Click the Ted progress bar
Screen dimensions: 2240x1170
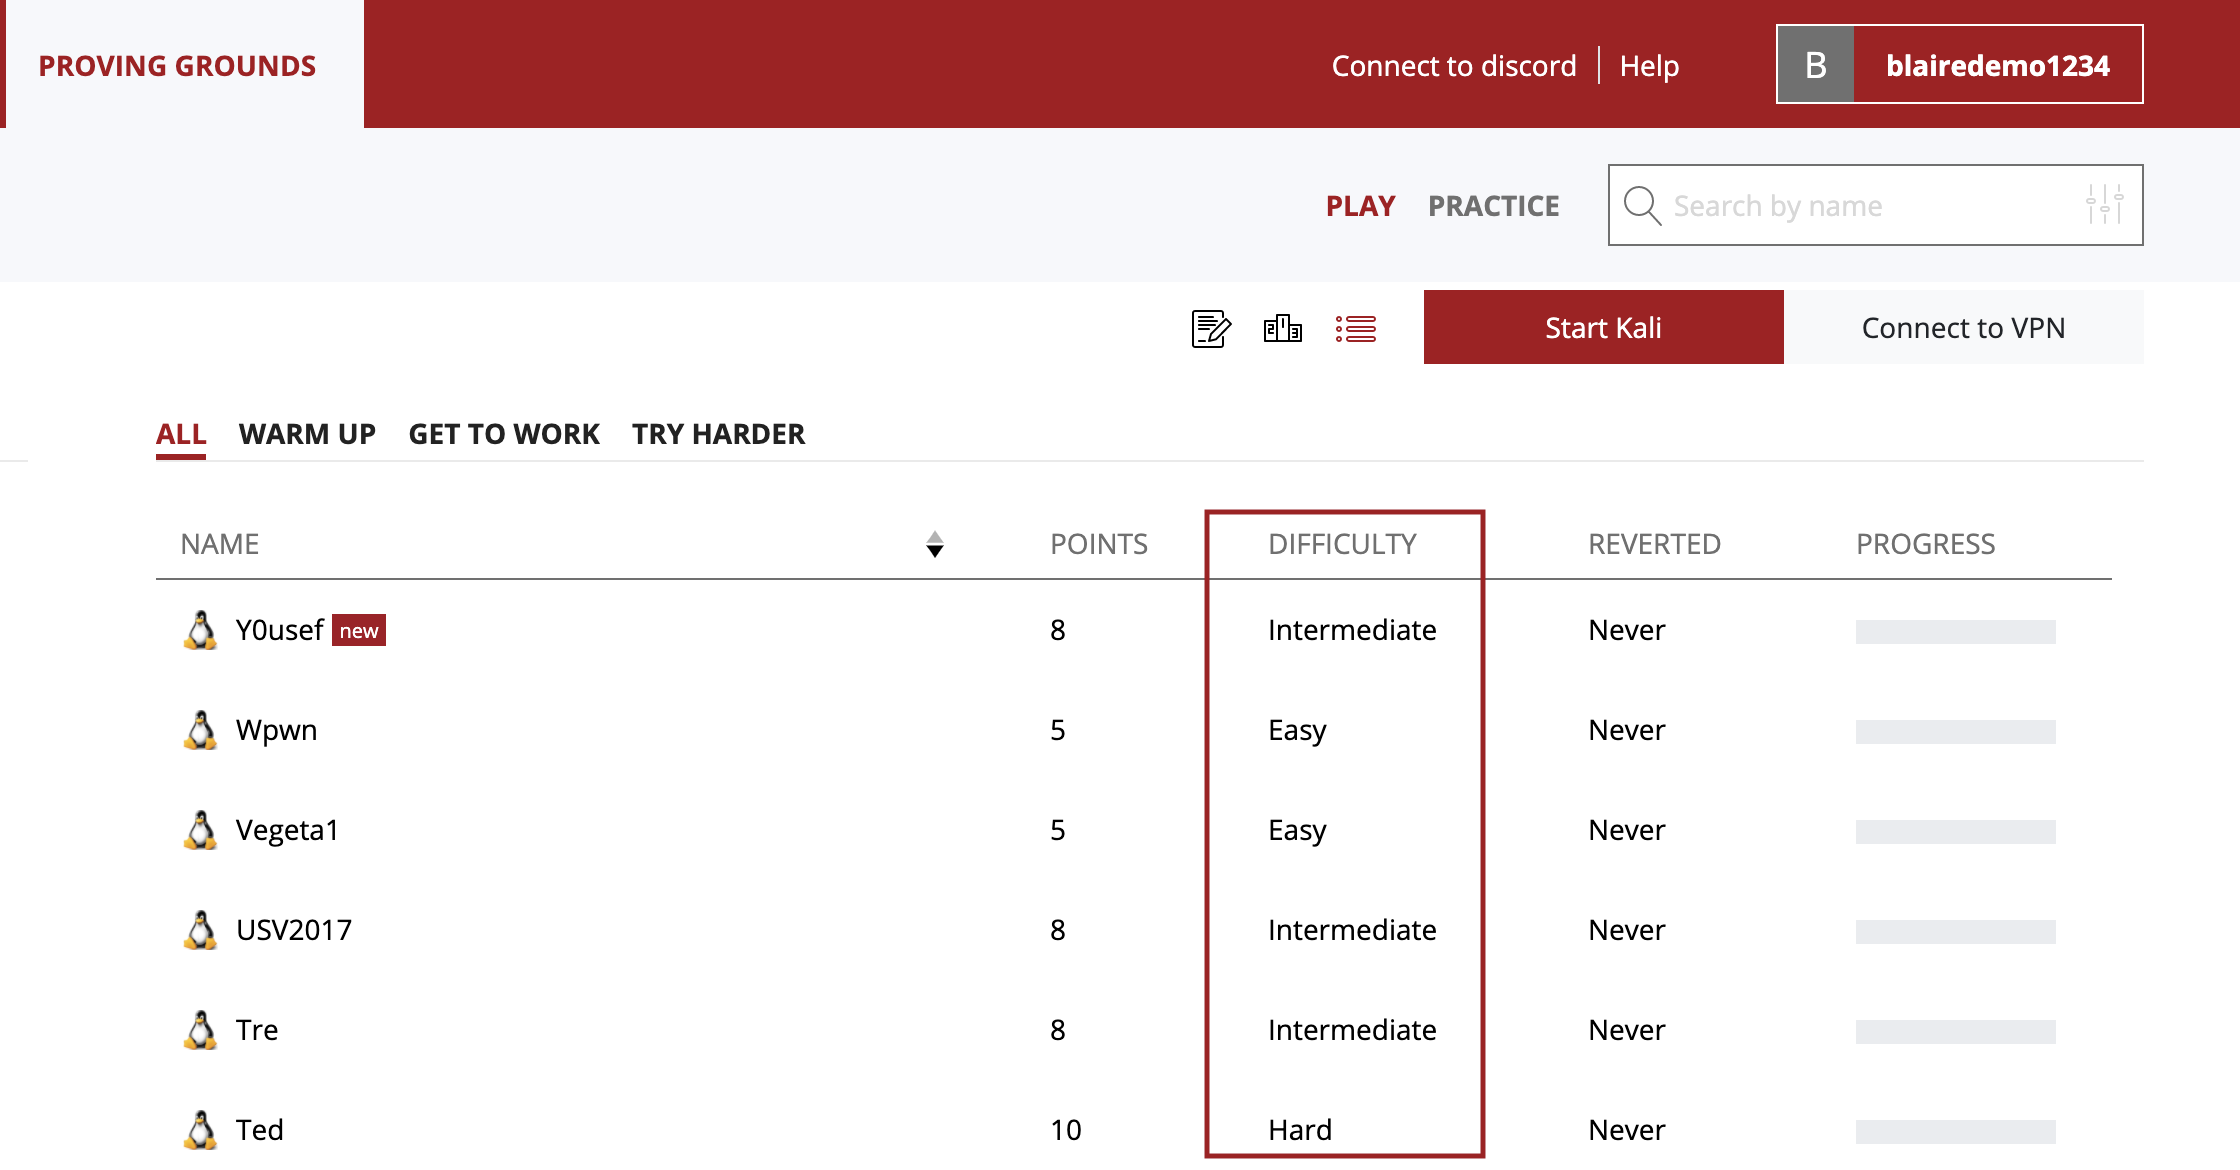tap(1956, 1132)
